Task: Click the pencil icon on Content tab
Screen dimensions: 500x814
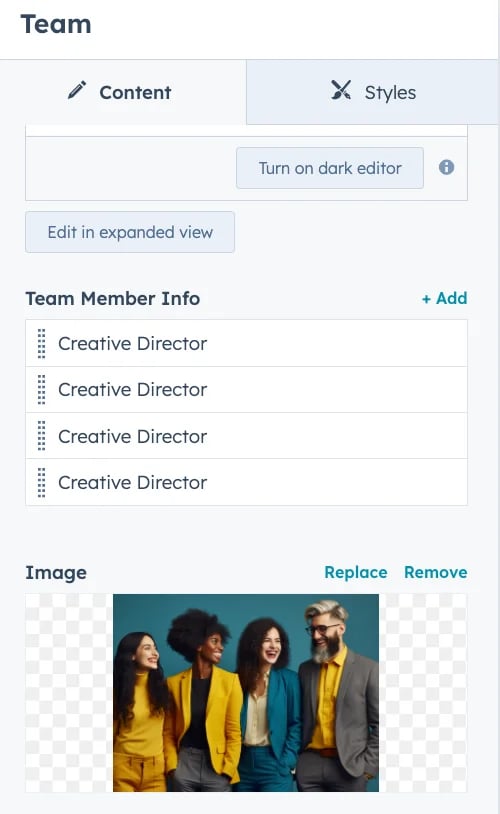Action: click(77, 90)
